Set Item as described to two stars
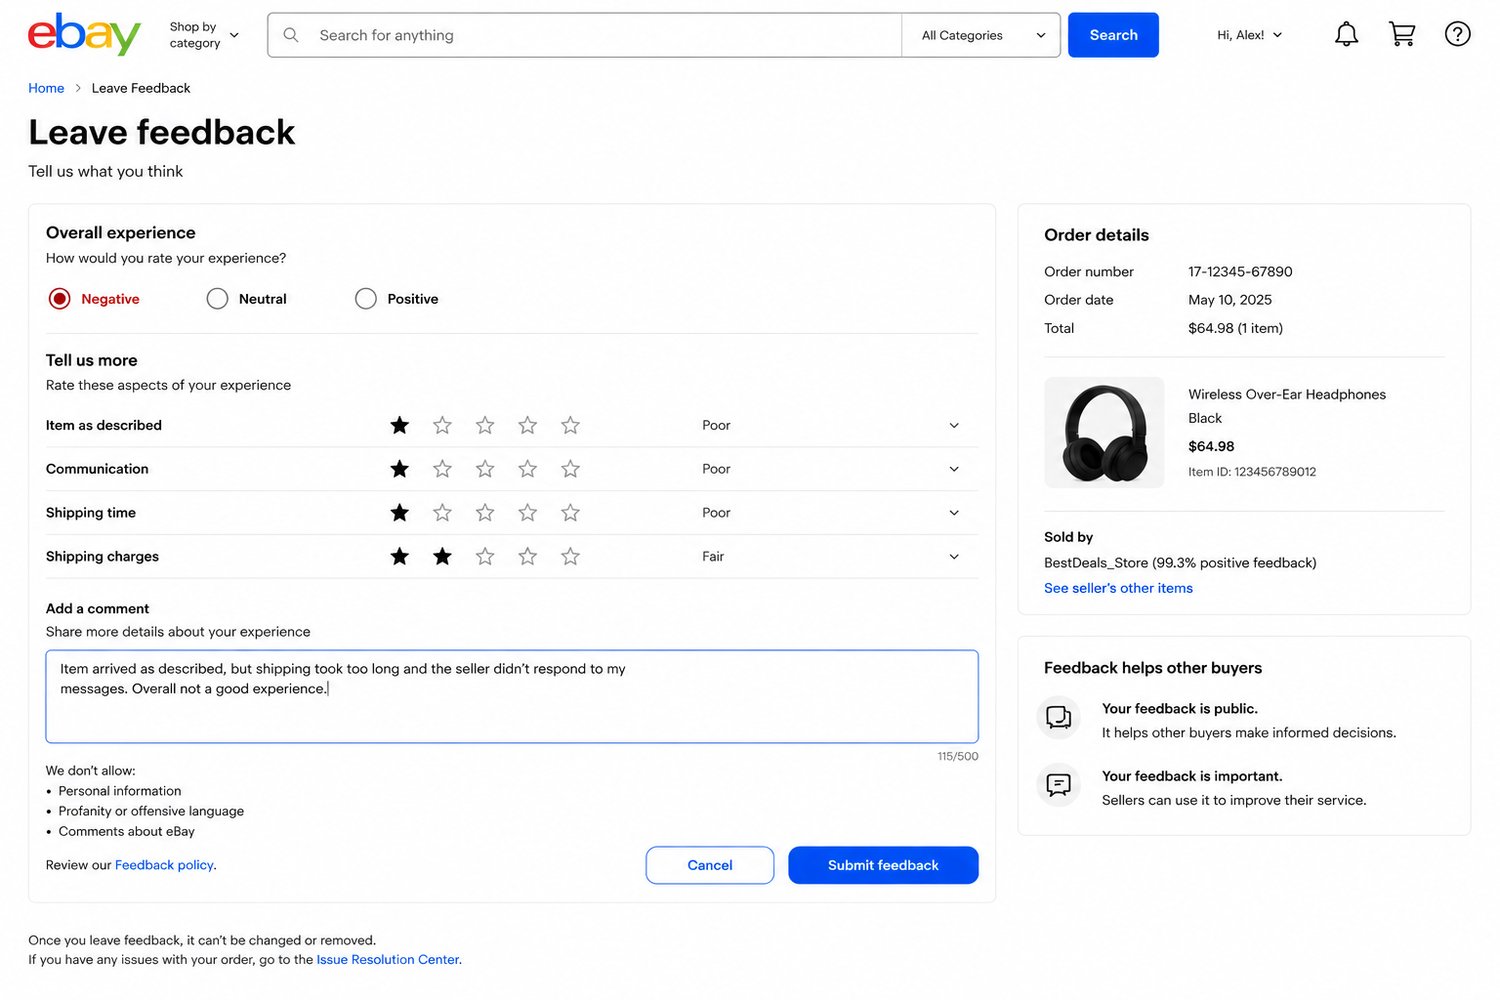Viewport: 1500px width, 1000px height. click(x=442, y=425)
